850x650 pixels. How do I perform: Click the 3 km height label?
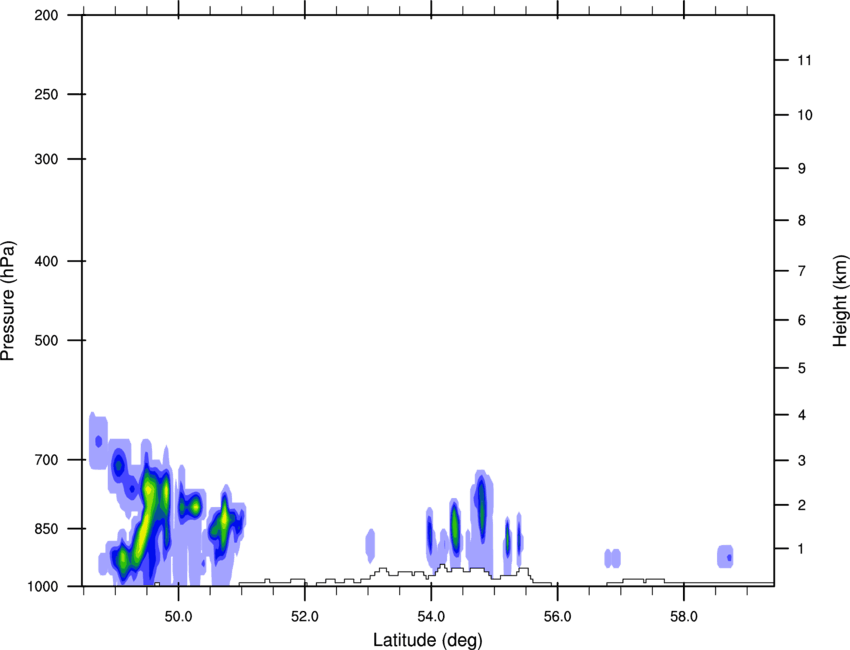click(802, 461)
